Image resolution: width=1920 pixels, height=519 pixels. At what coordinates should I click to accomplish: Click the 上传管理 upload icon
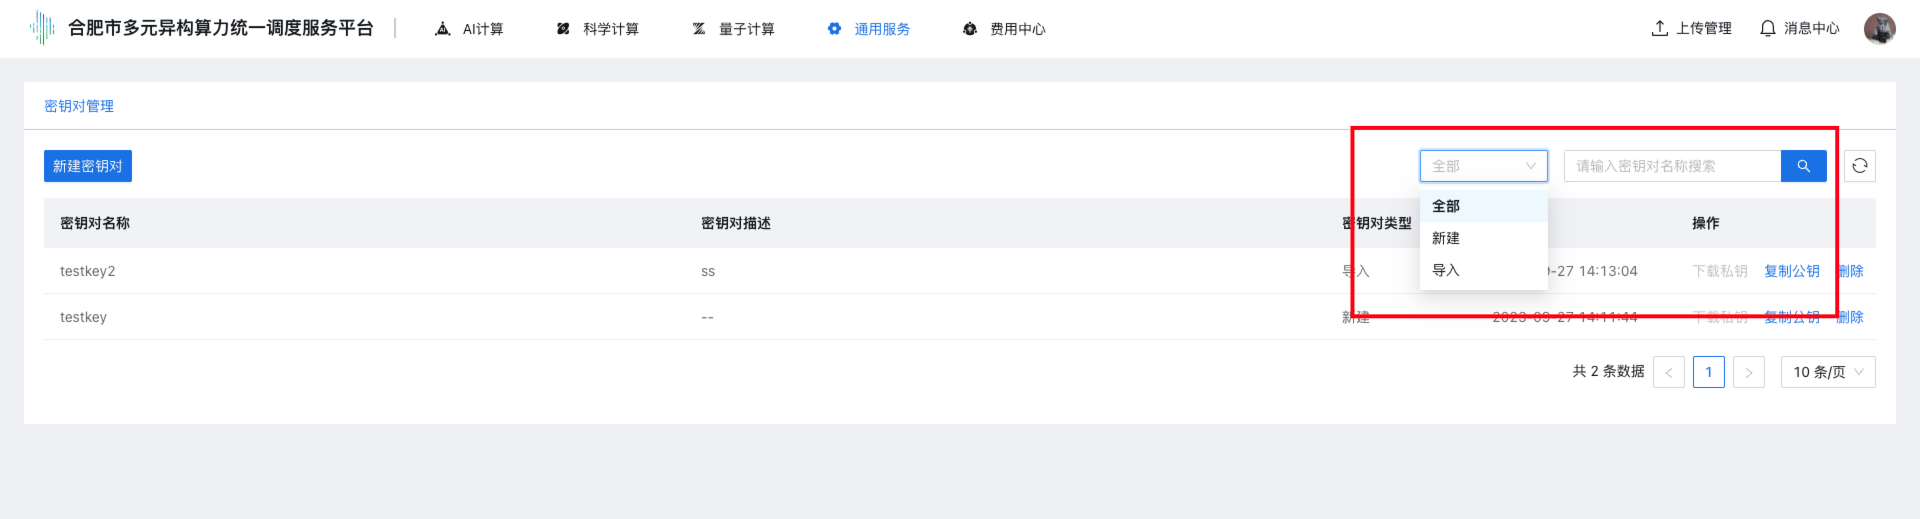1659,29
